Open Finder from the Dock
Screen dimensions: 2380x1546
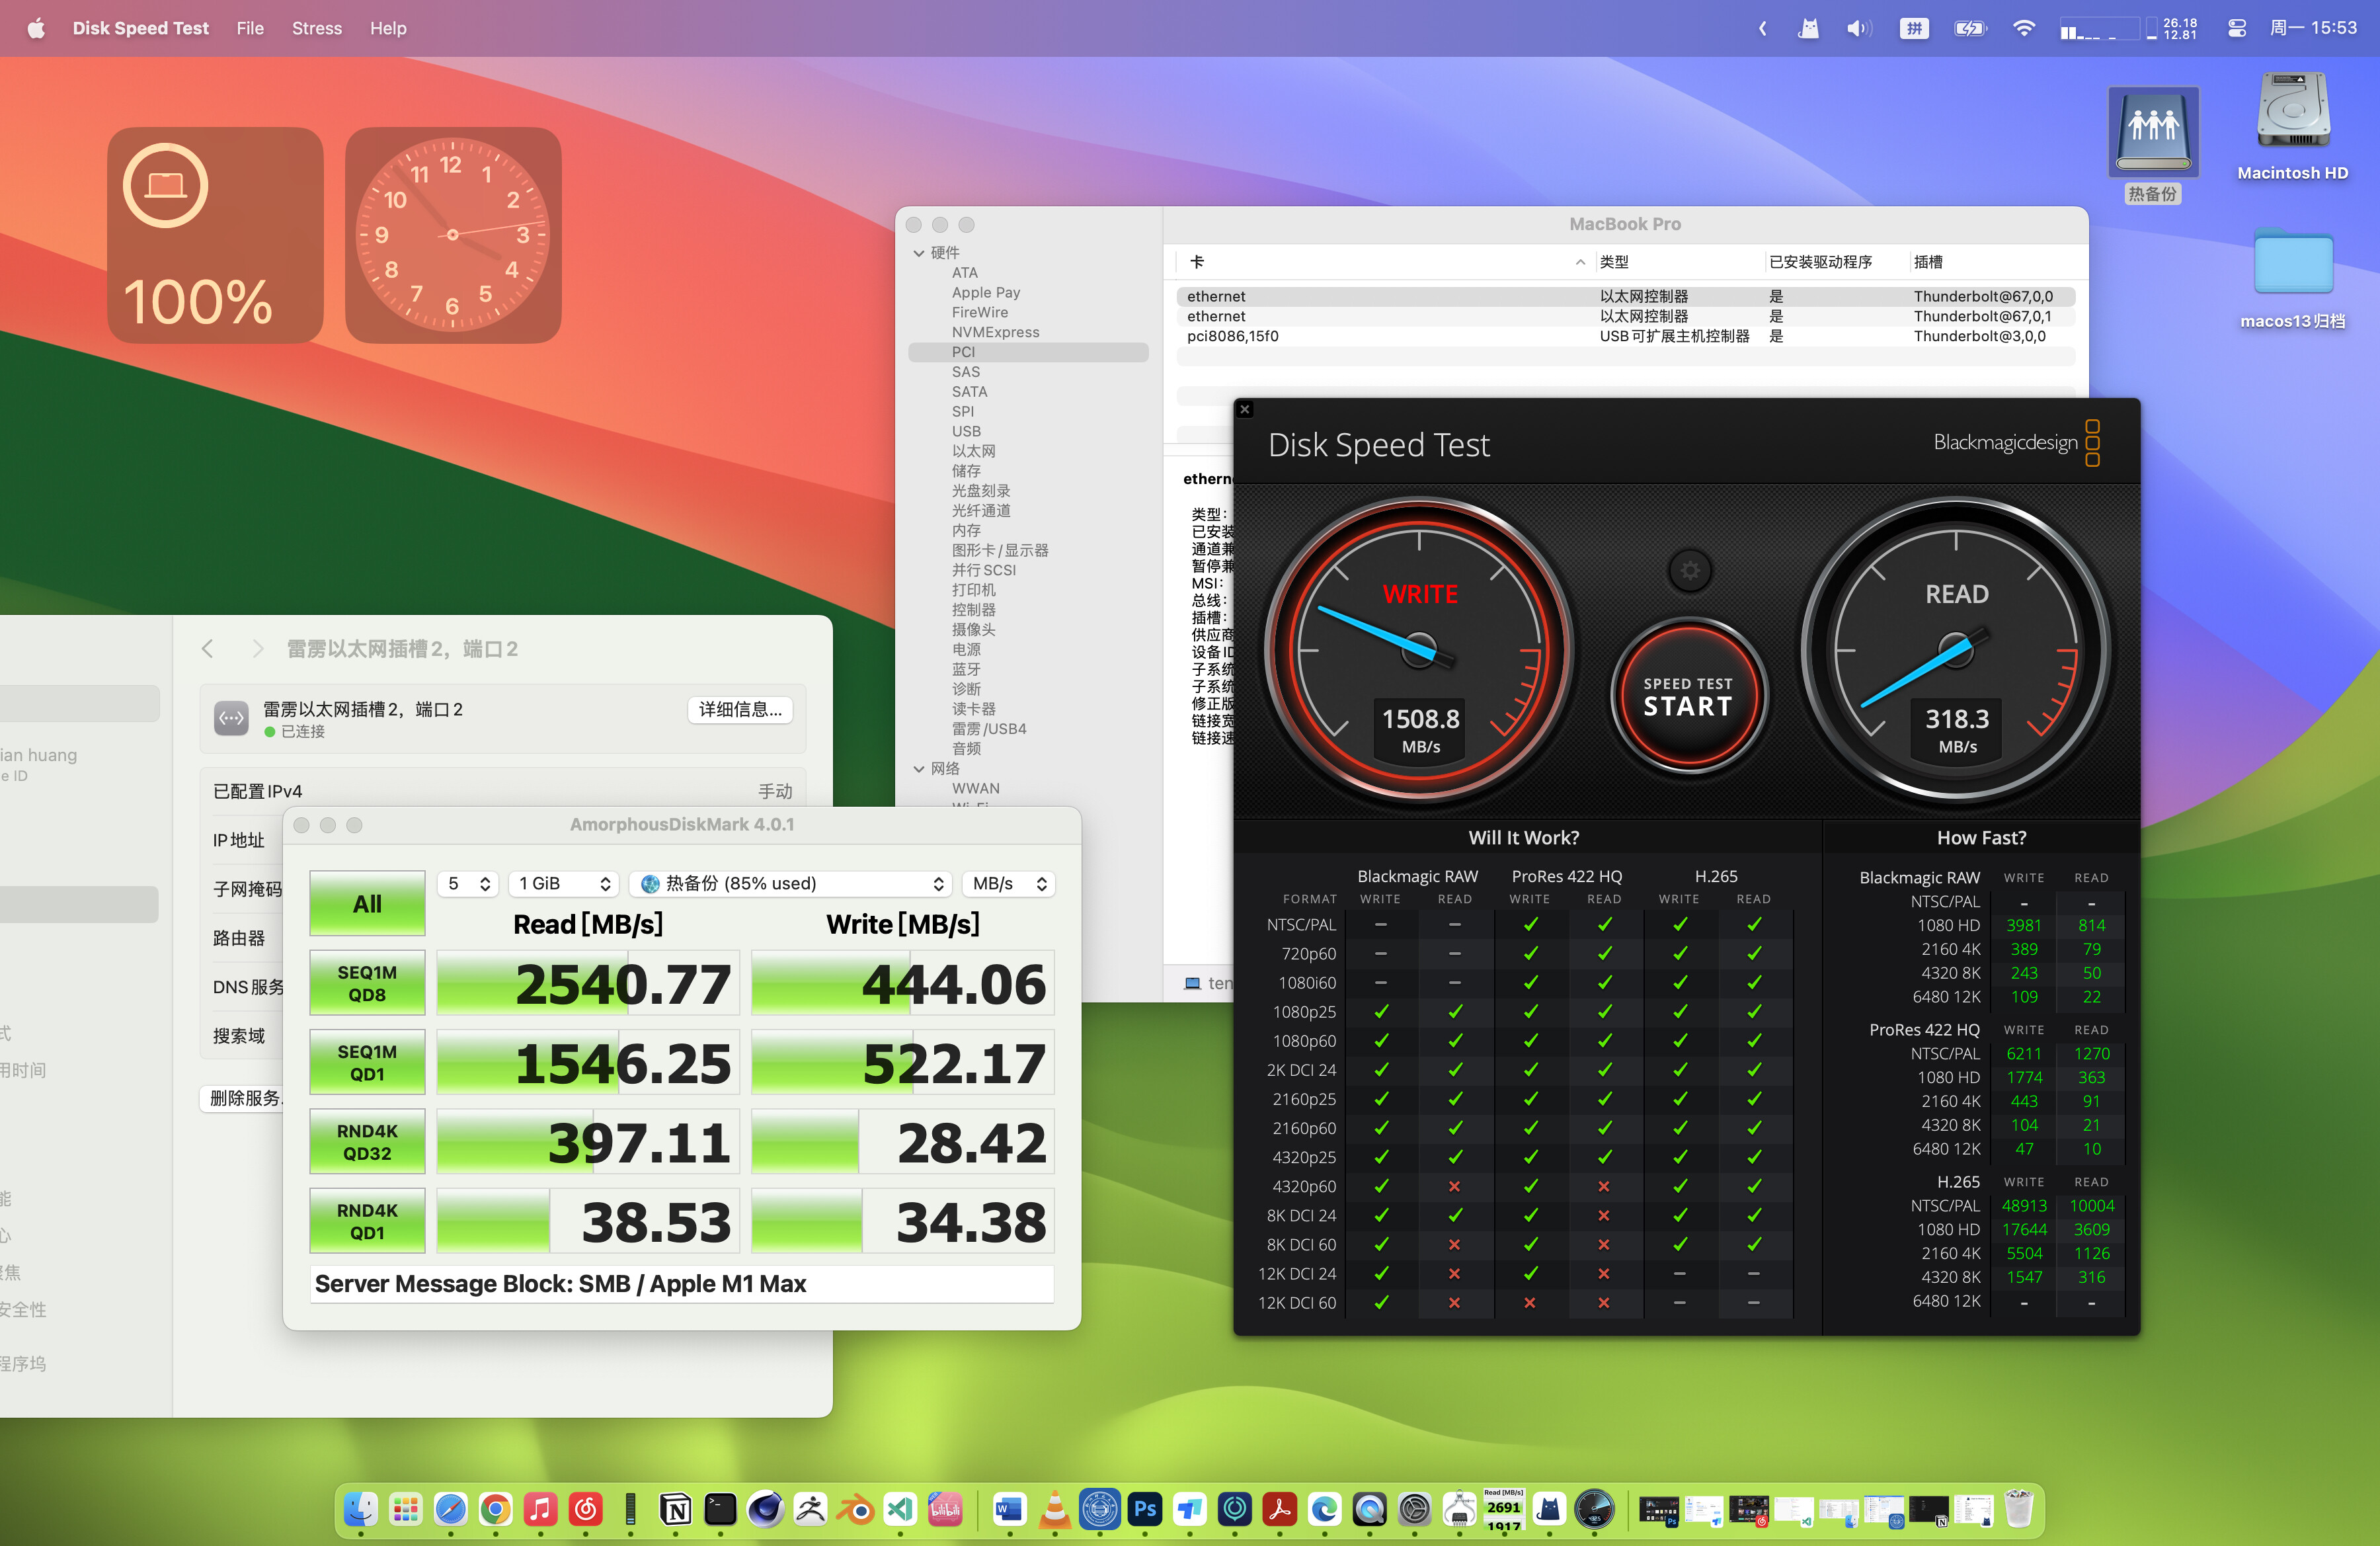pyautogui.click(x=360, y=1509)
